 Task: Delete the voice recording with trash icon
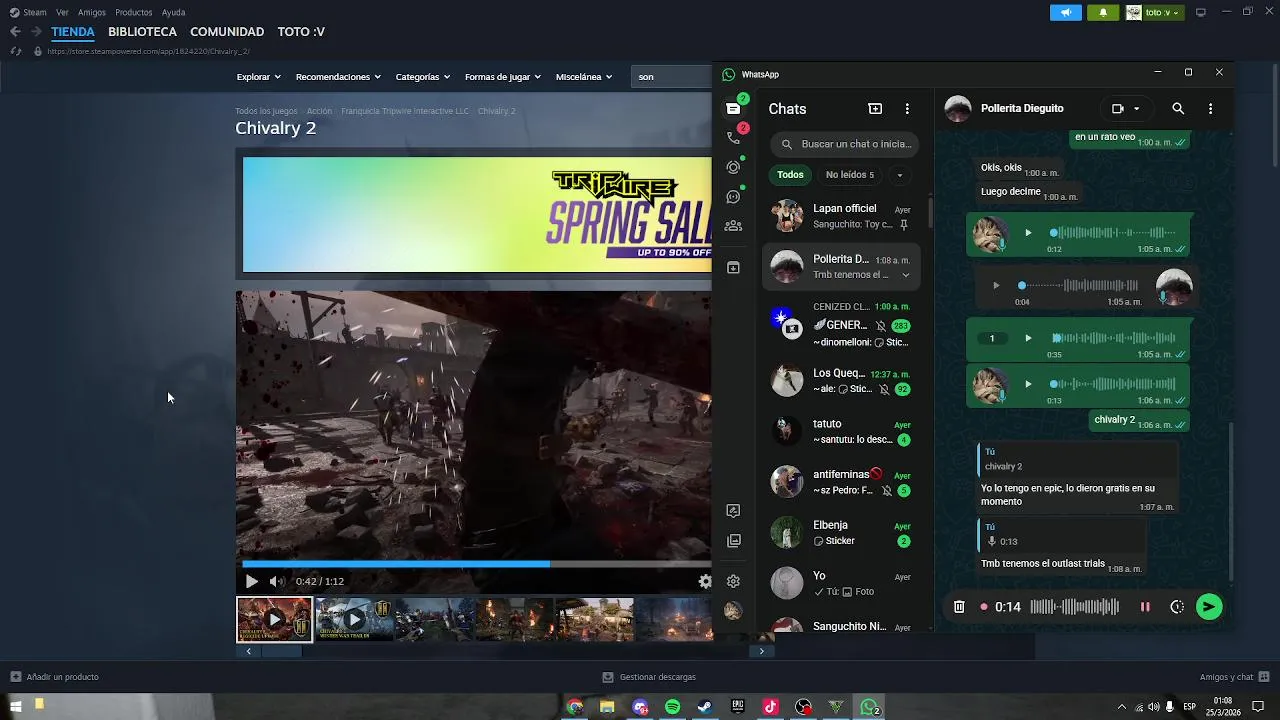[959, 607]
